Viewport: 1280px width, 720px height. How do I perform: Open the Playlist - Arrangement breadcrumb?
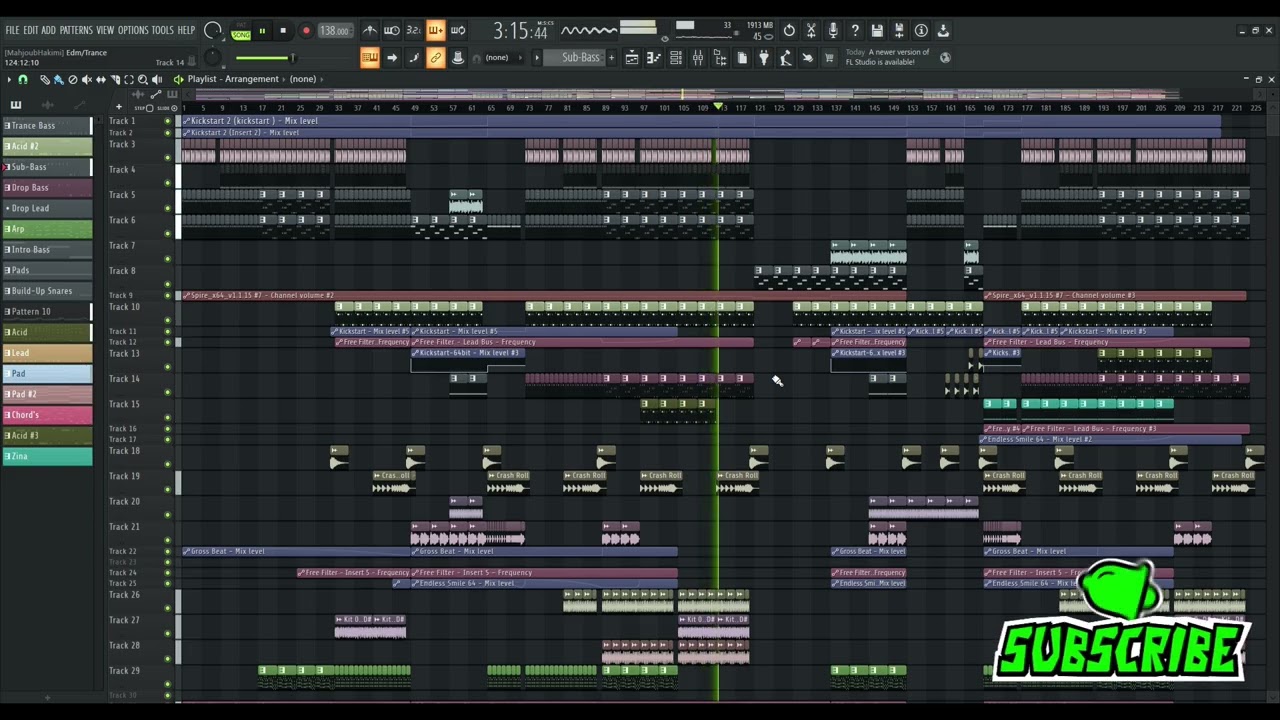pos(233,79)
